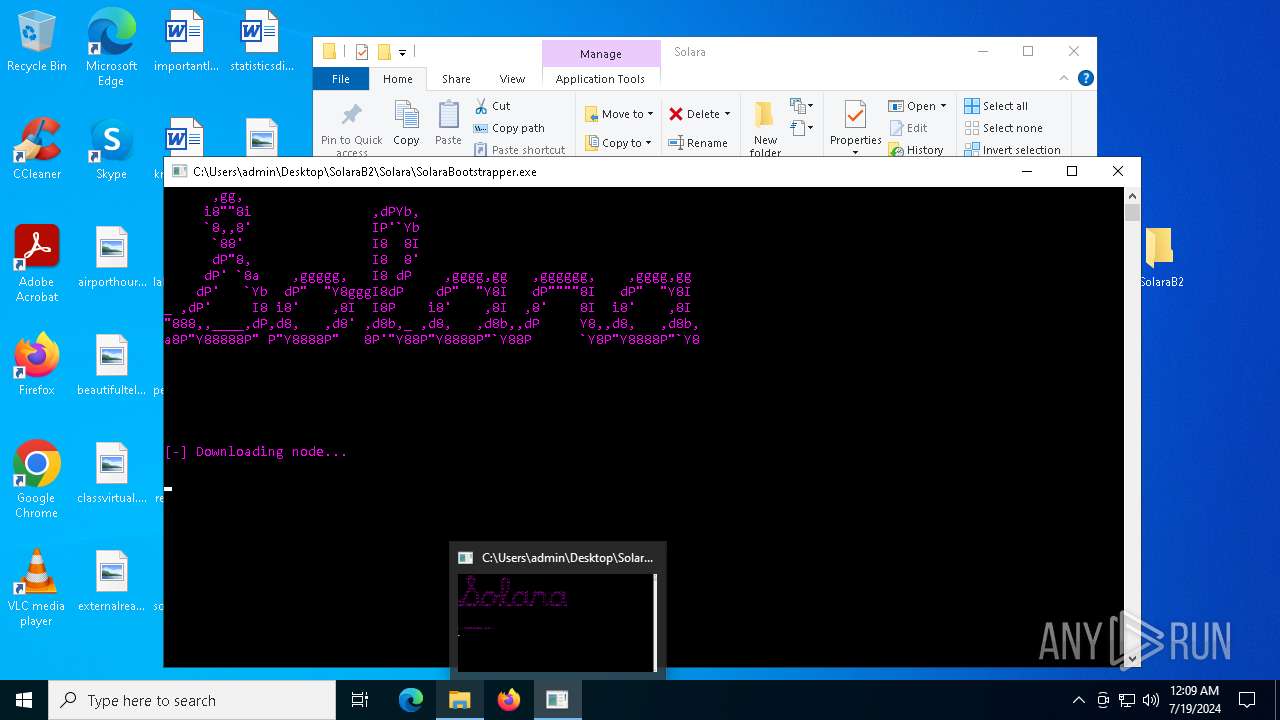
Task: Click the SolaraBootstrapper taskbar preview thumbnail
Action: pos(558,611)
